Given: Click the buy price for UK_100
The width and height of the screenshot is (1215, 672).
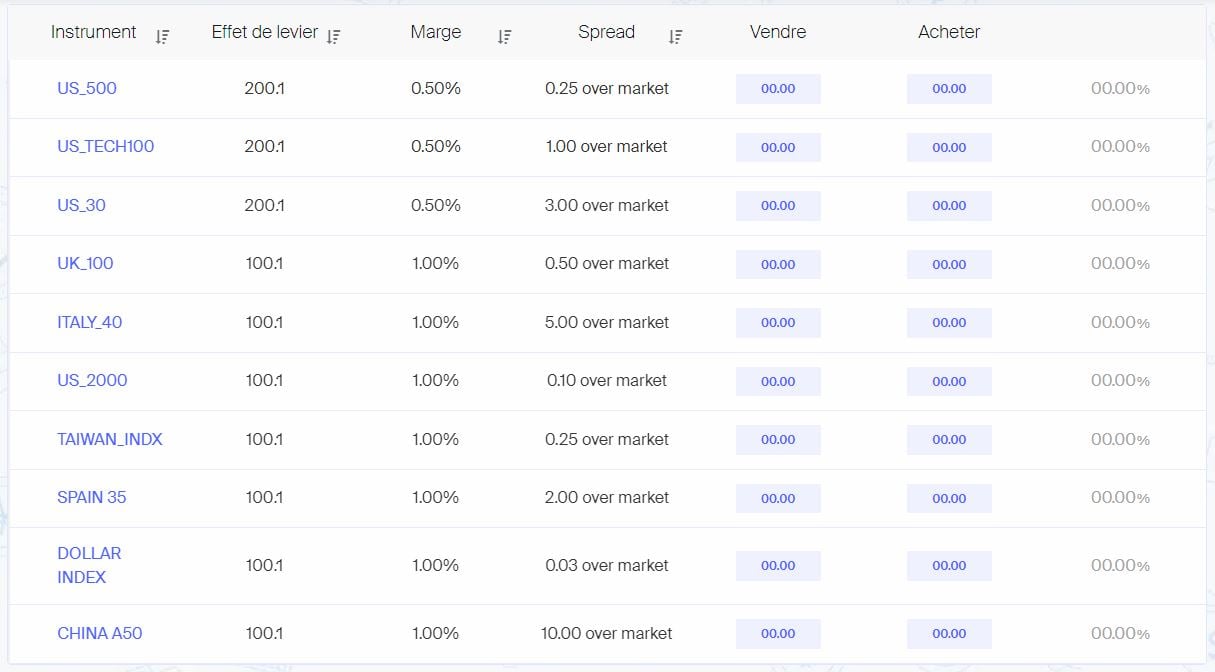Looking at the screenshot, I should [949, 264].
